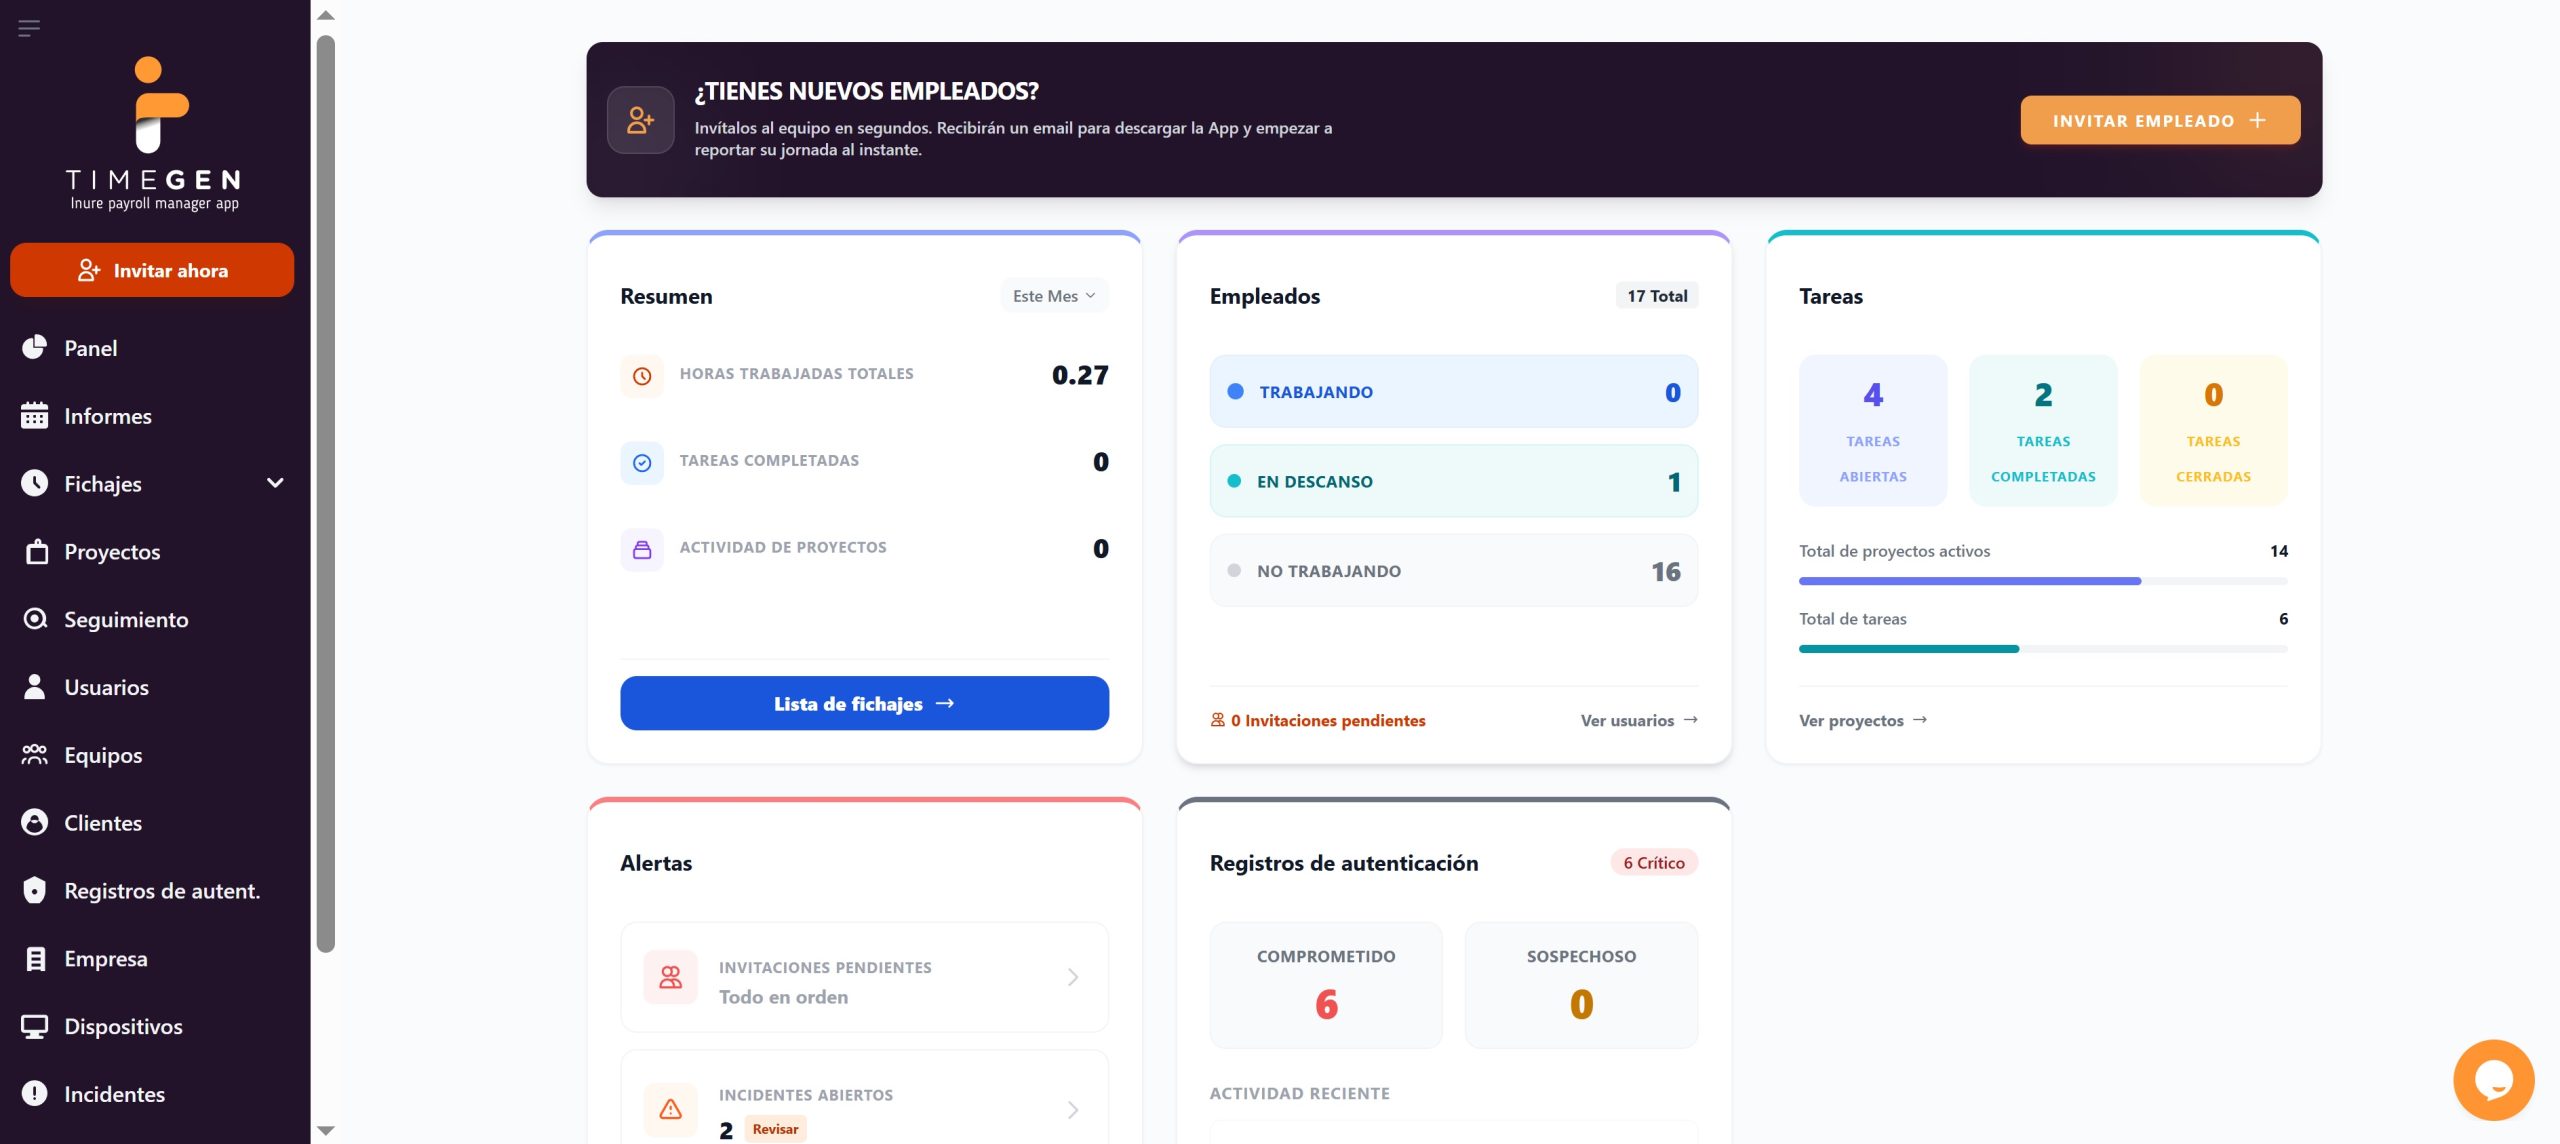The image size is (2560, 1144).
Task: Click the Revisar badge on incidents
Action: tap(775, 1129)
